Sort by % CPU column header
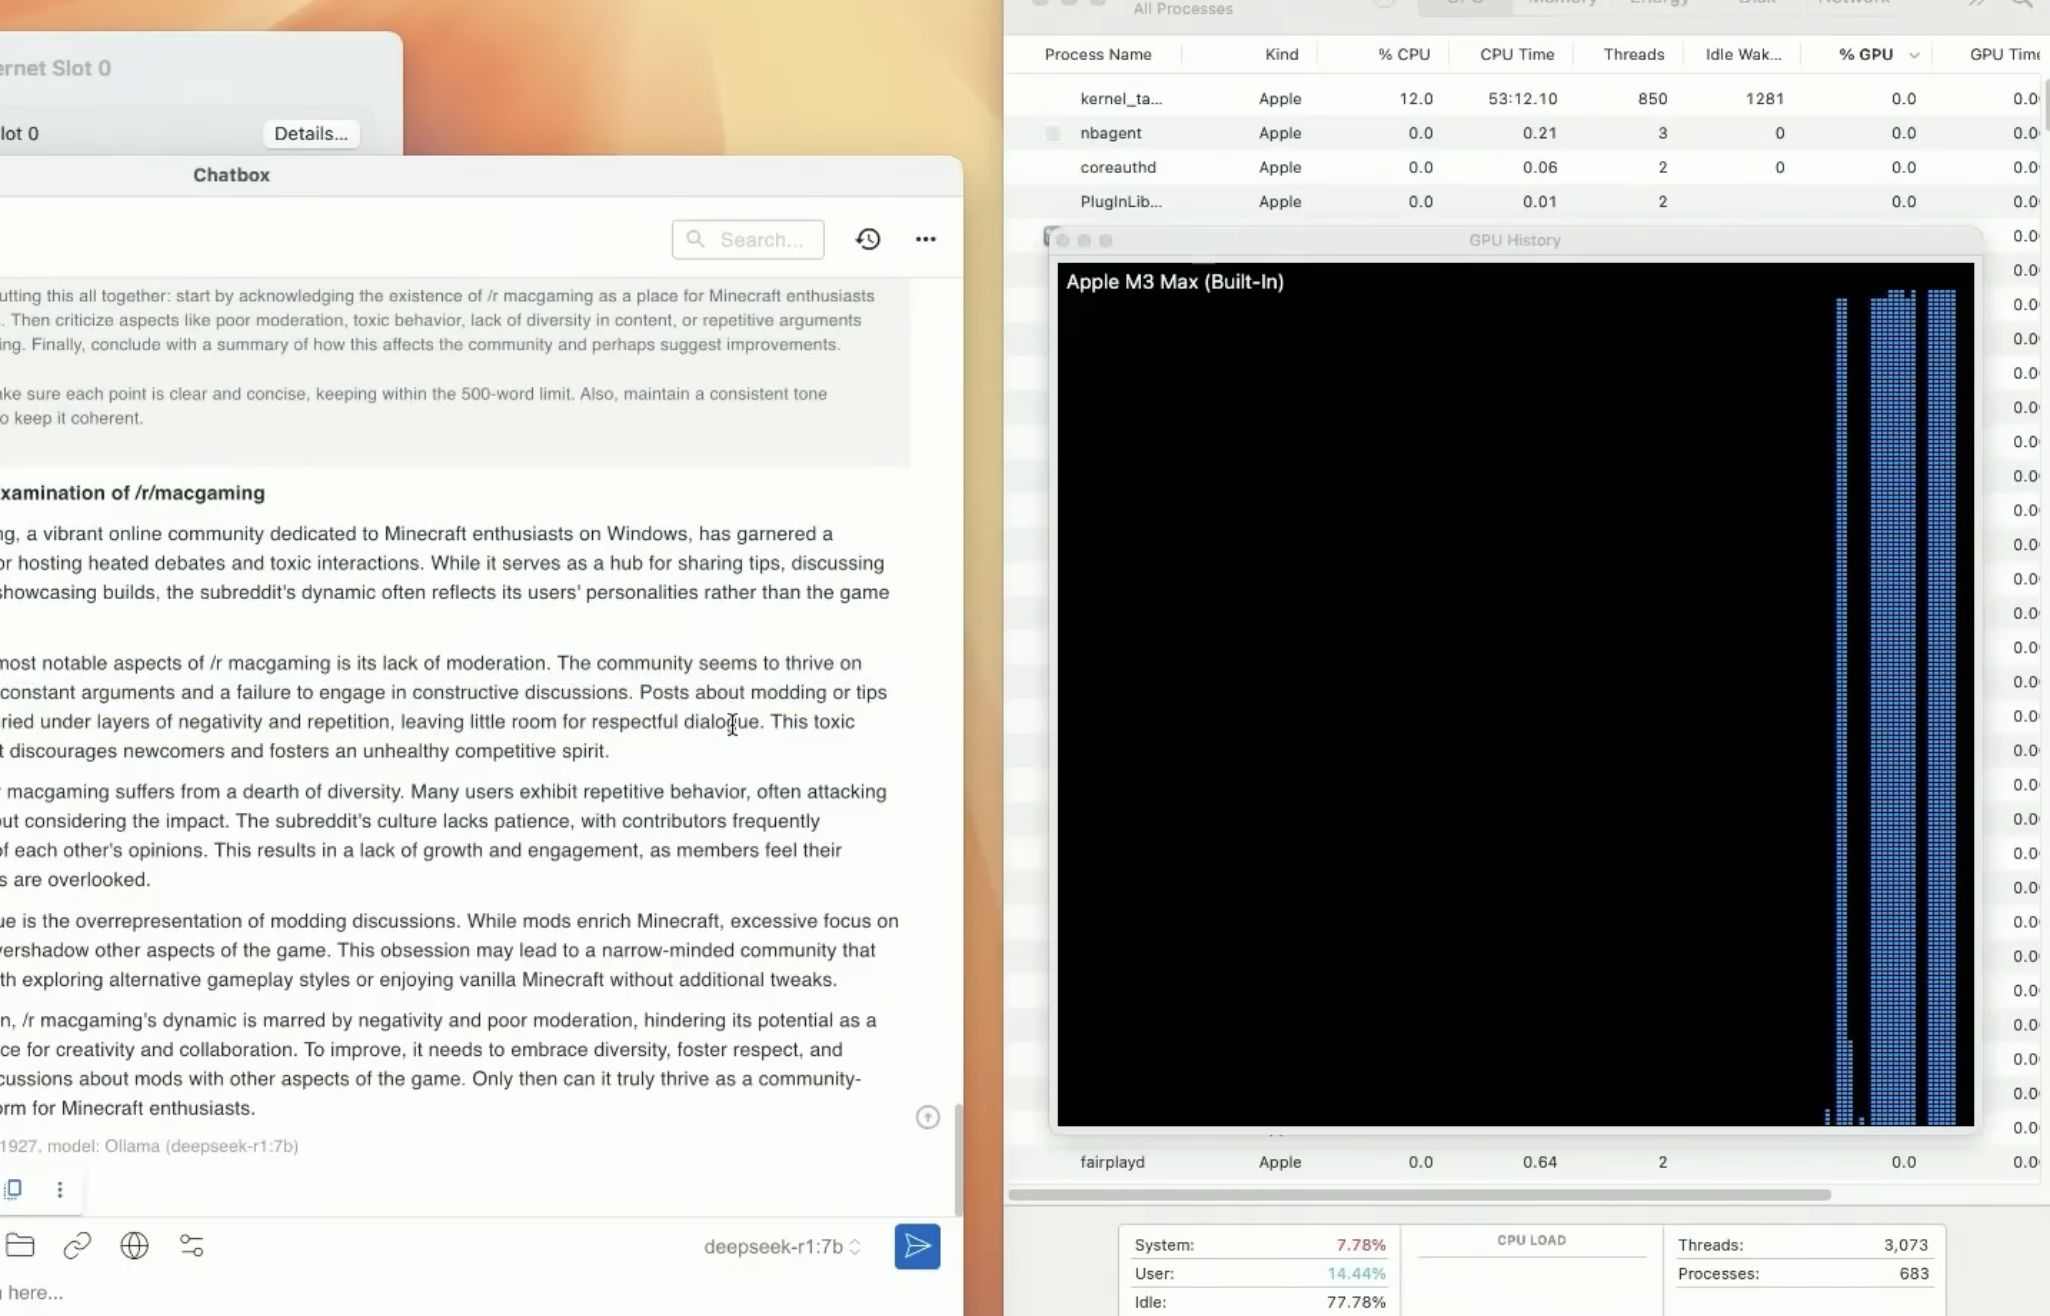The width and height of the screenshot is (2050, 1316). (1403, 54)
